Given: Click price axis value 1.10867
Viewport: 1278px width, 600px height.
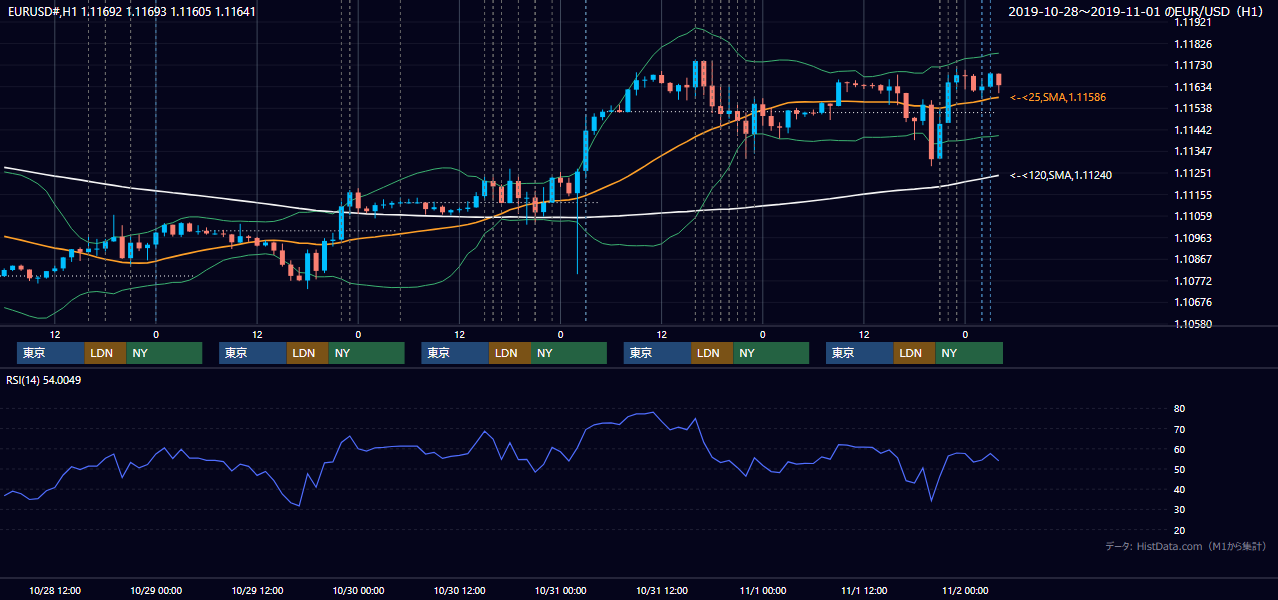Looking at the screenshot, I should pos(1192,260).
